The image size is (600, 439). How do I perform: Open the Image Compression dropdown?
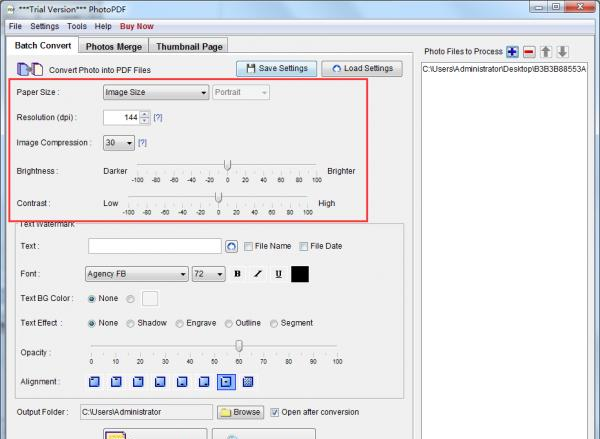click(x=119, y=143)
